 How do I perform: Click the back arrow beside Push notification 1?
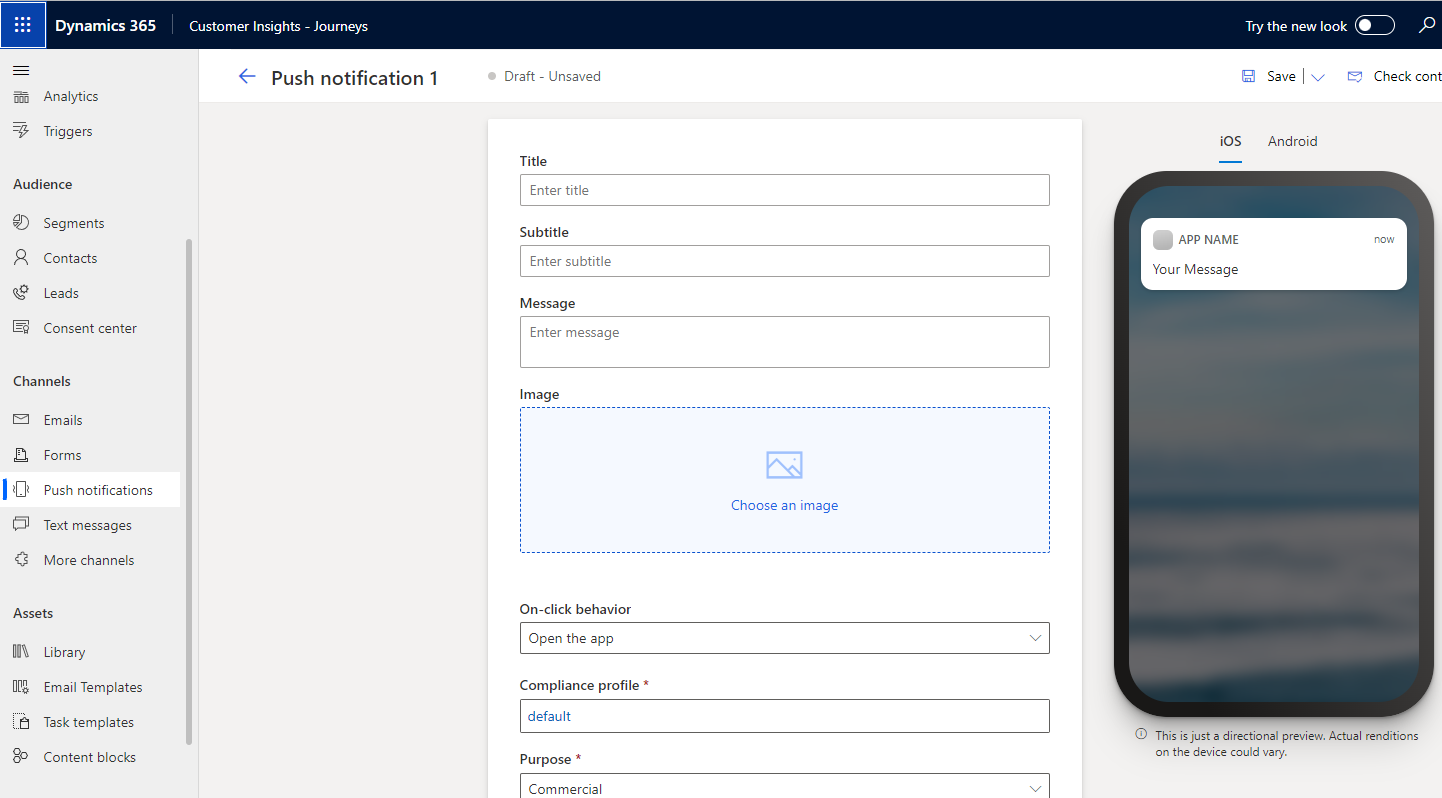[x=247, y=77]
